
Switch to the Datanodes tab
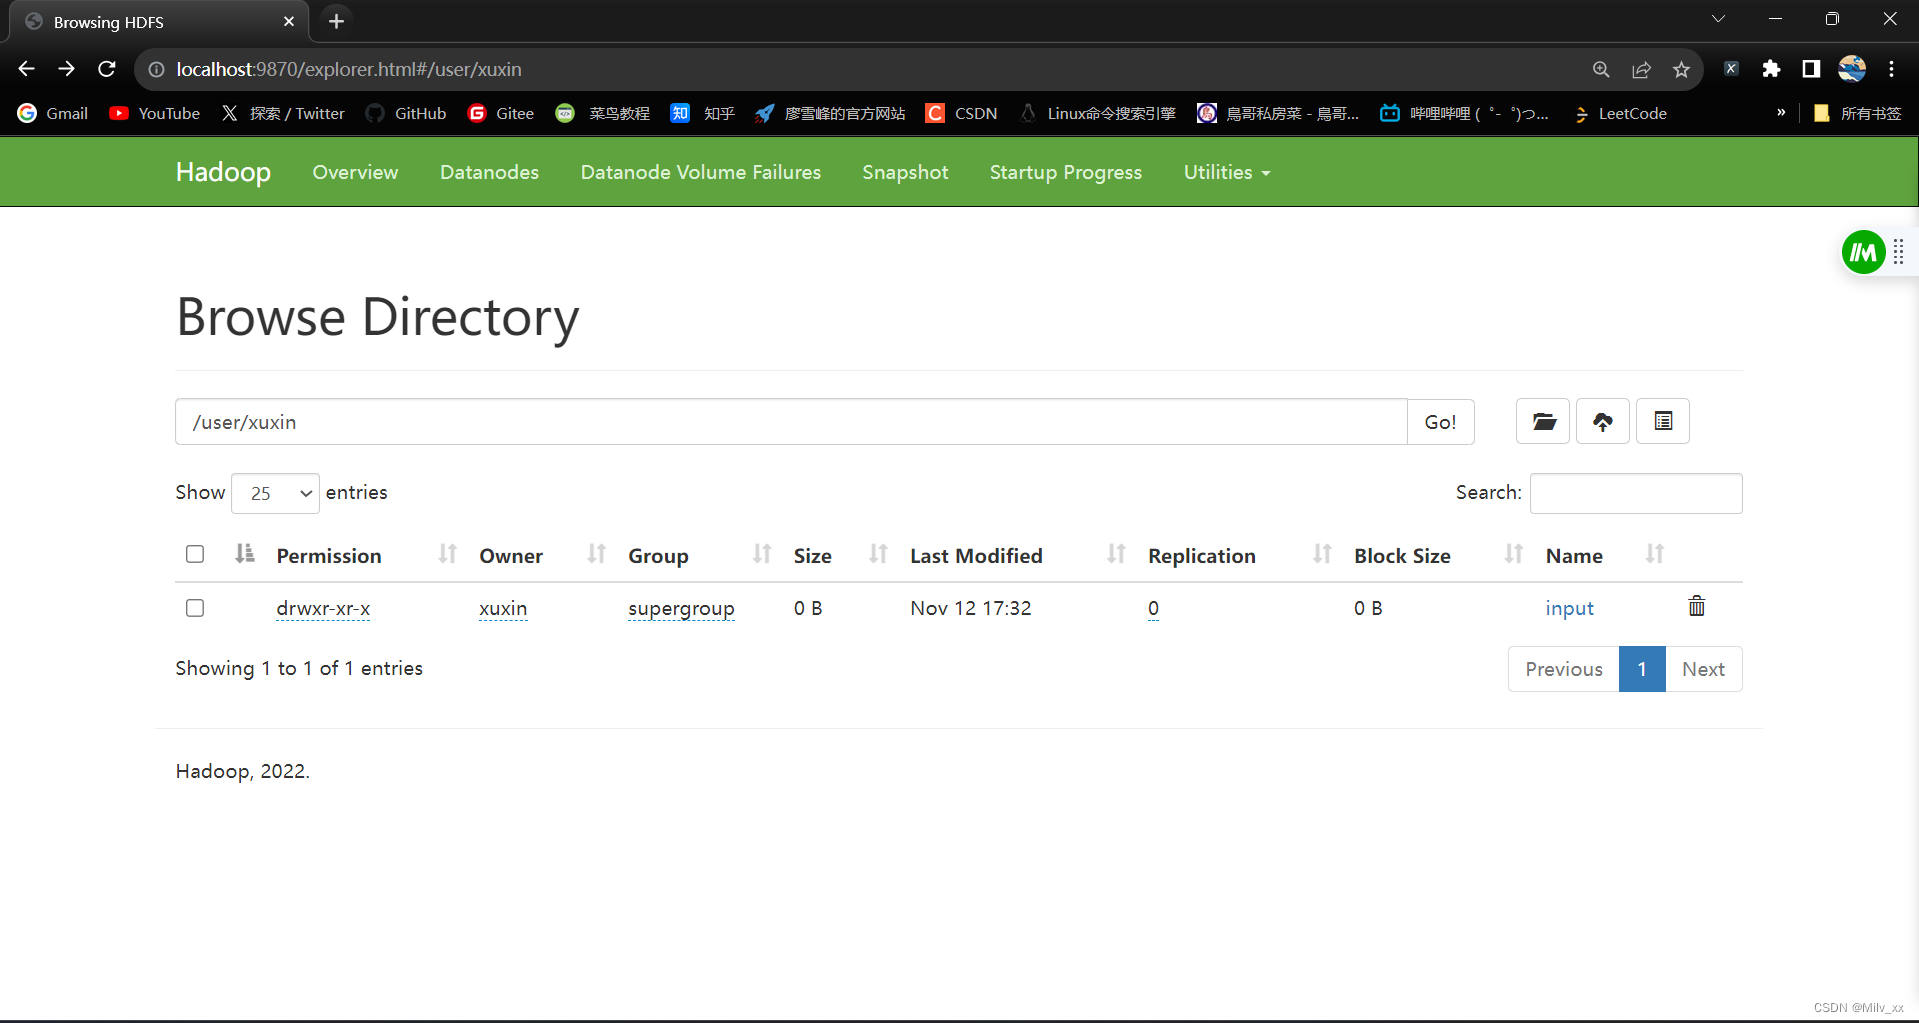coord(489,172)
